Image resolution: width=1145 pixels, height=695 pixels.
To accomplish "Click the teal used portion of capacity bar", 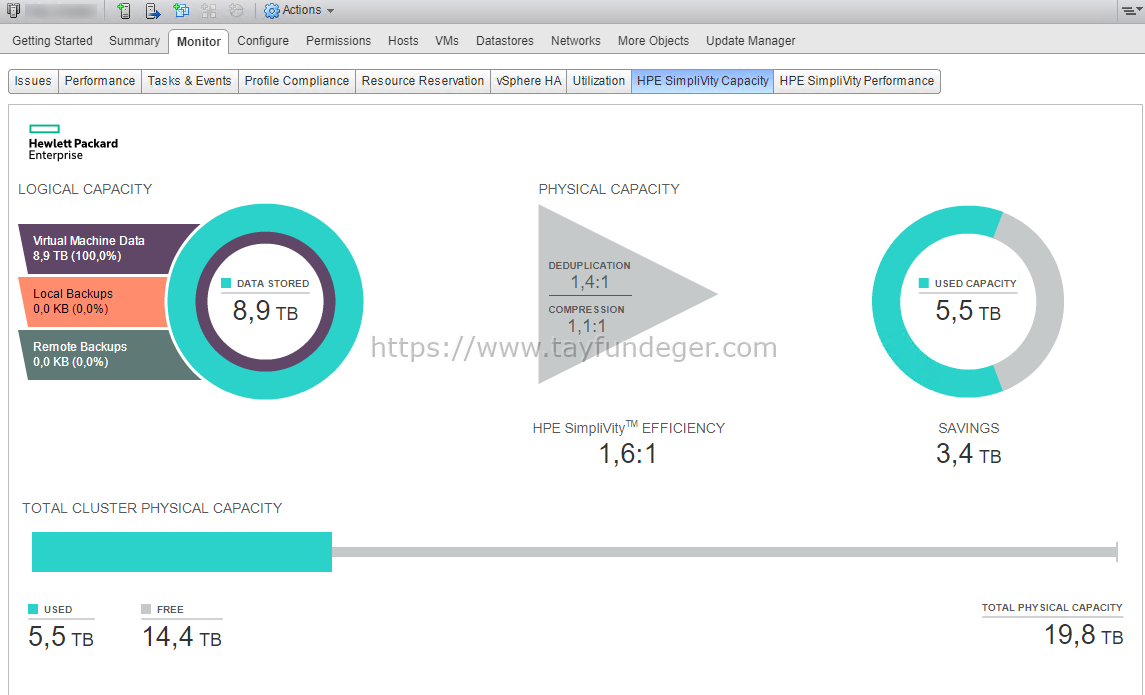I will point(182,552).
